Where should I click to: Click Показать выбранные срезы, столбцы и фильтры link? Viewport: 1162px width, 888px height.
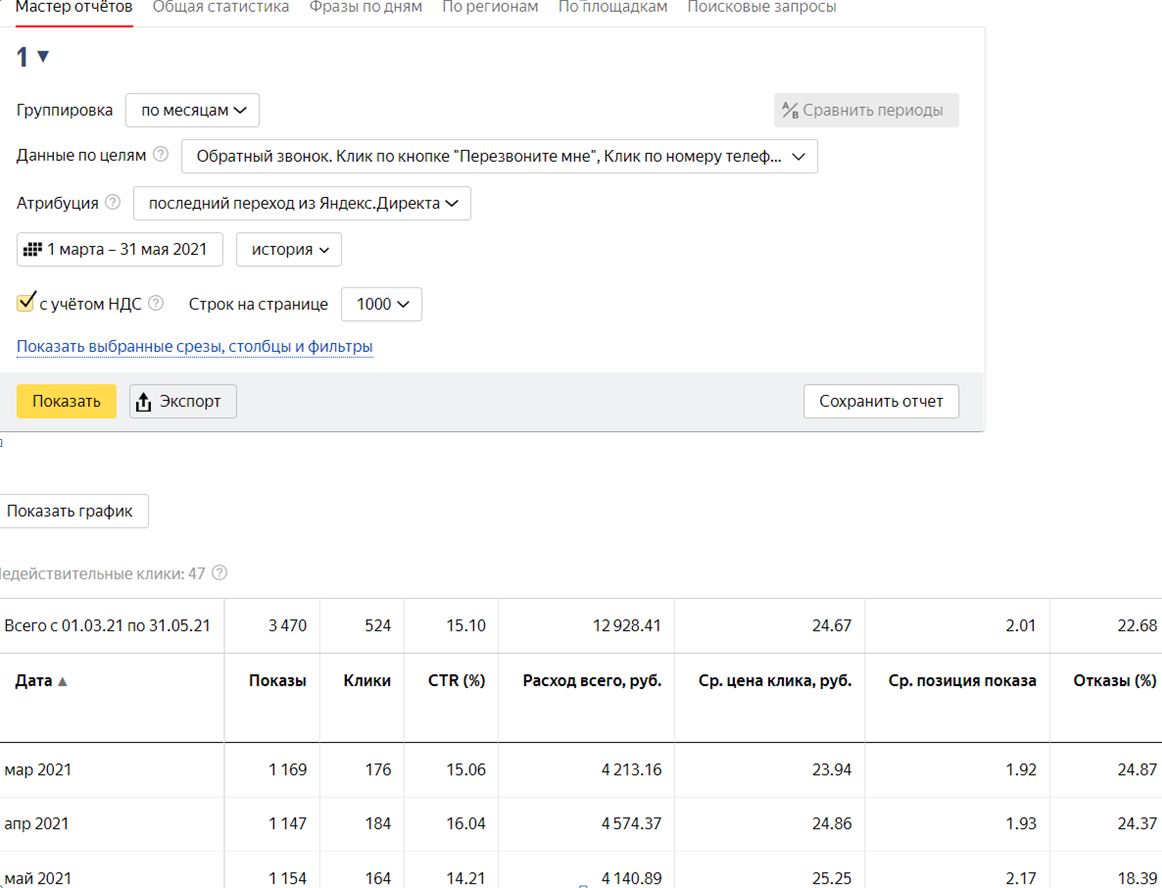tap(195, 347)
